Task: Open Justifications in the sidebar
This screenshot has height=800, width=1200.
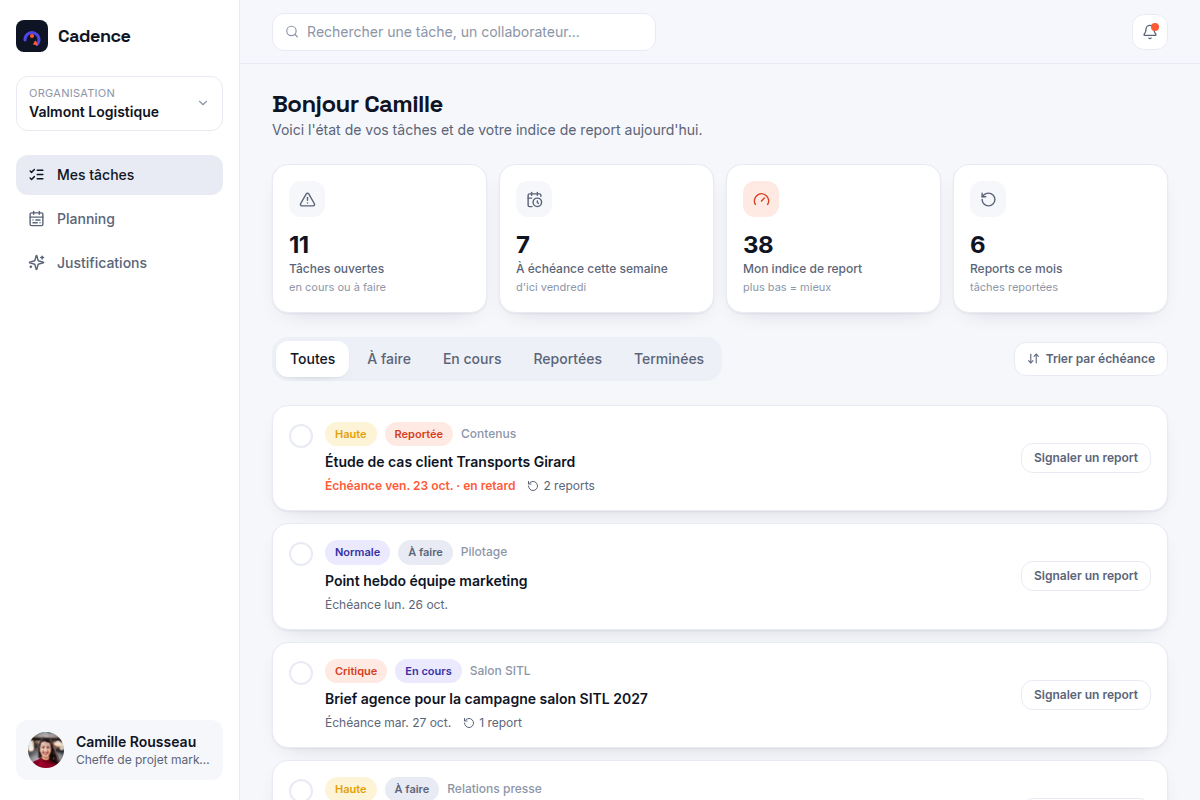Action: 119,263
